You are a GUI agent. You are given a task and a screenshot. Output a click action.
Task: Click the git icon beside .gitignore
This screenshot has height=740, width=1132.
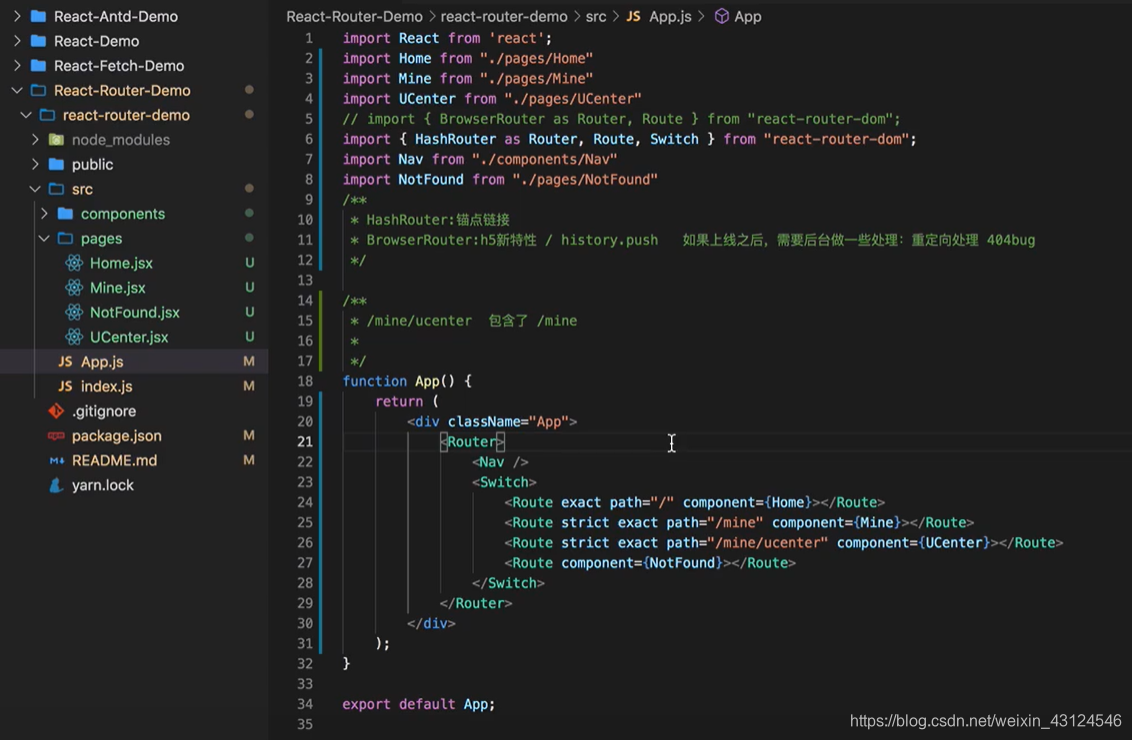56,411
